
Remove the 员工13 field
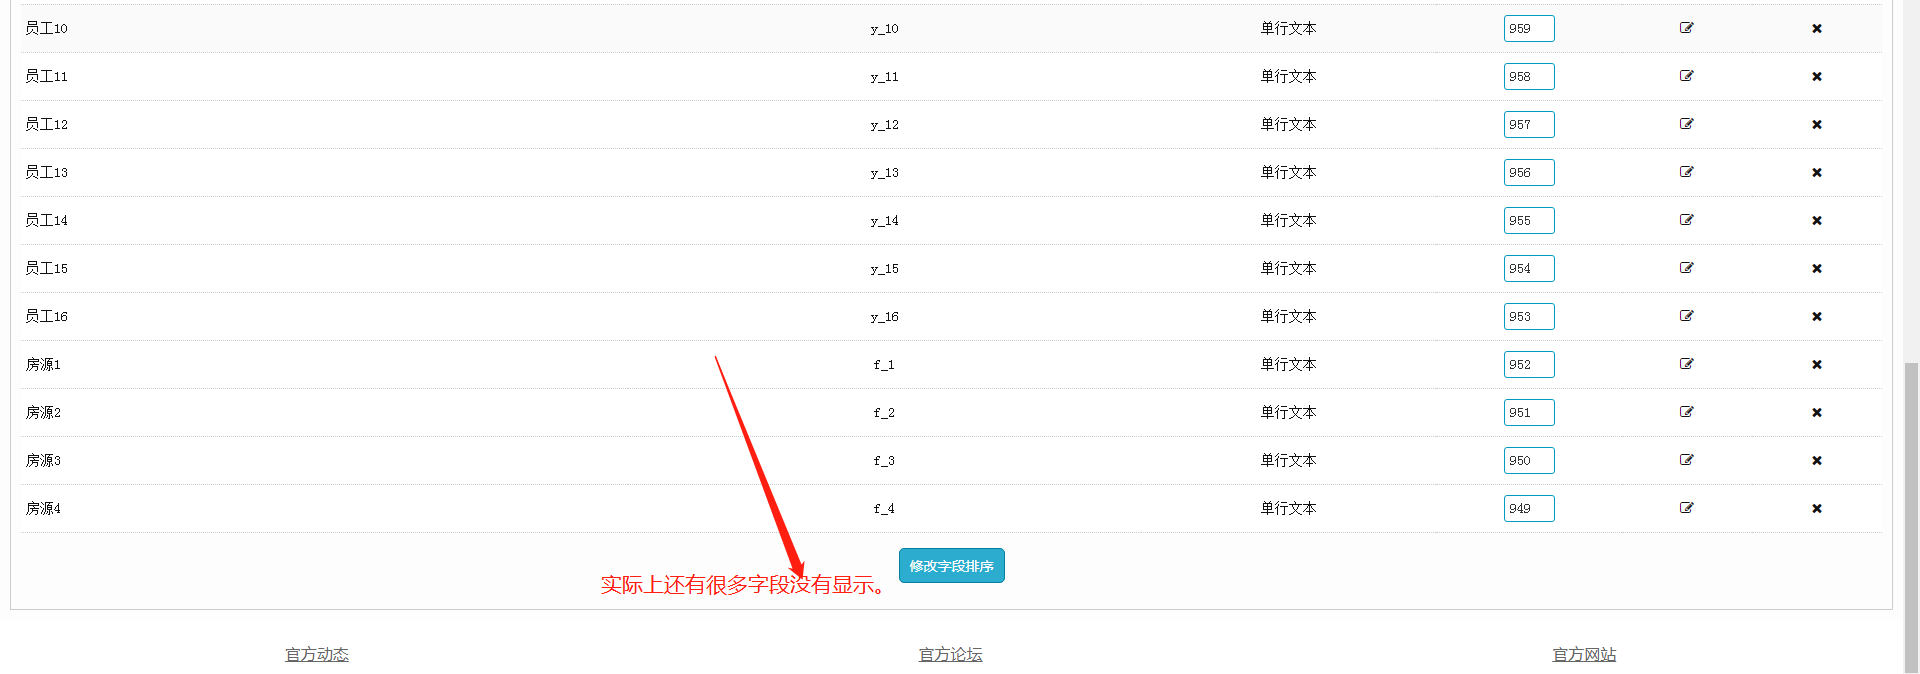pos(1816,173)
